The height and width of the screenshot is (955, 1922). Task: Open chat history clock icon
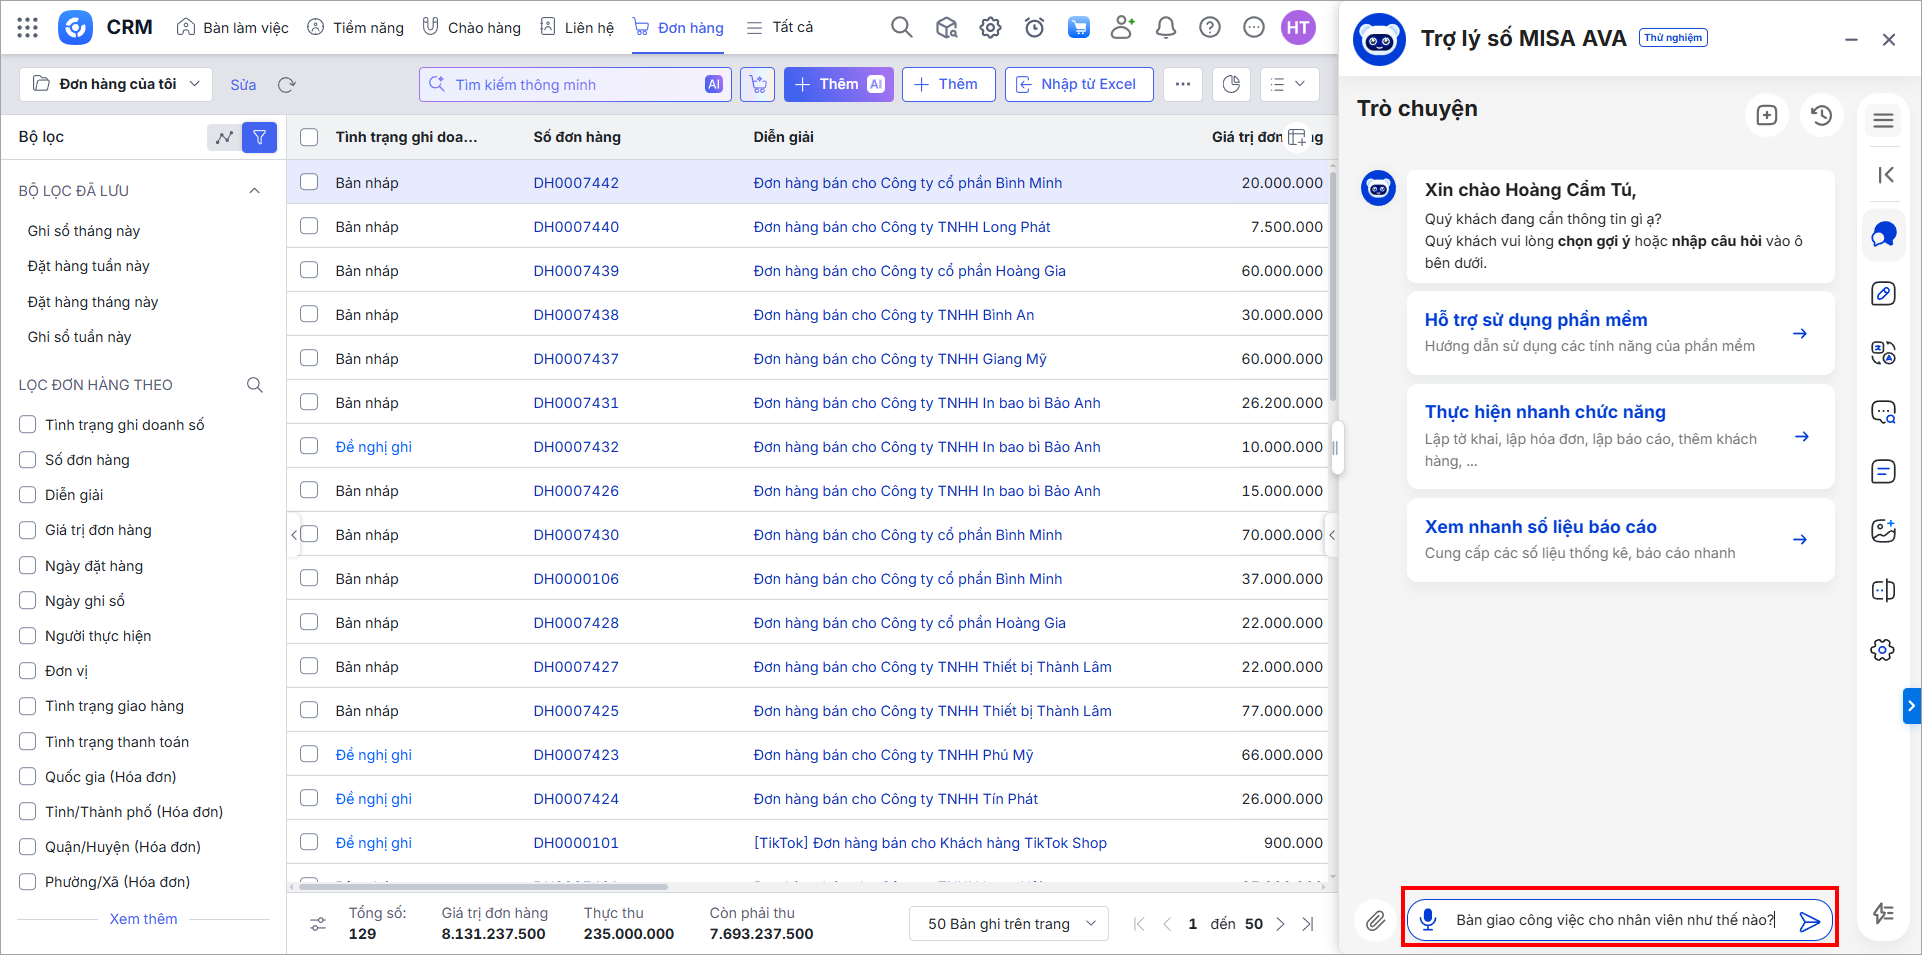tap(1821, 116)
